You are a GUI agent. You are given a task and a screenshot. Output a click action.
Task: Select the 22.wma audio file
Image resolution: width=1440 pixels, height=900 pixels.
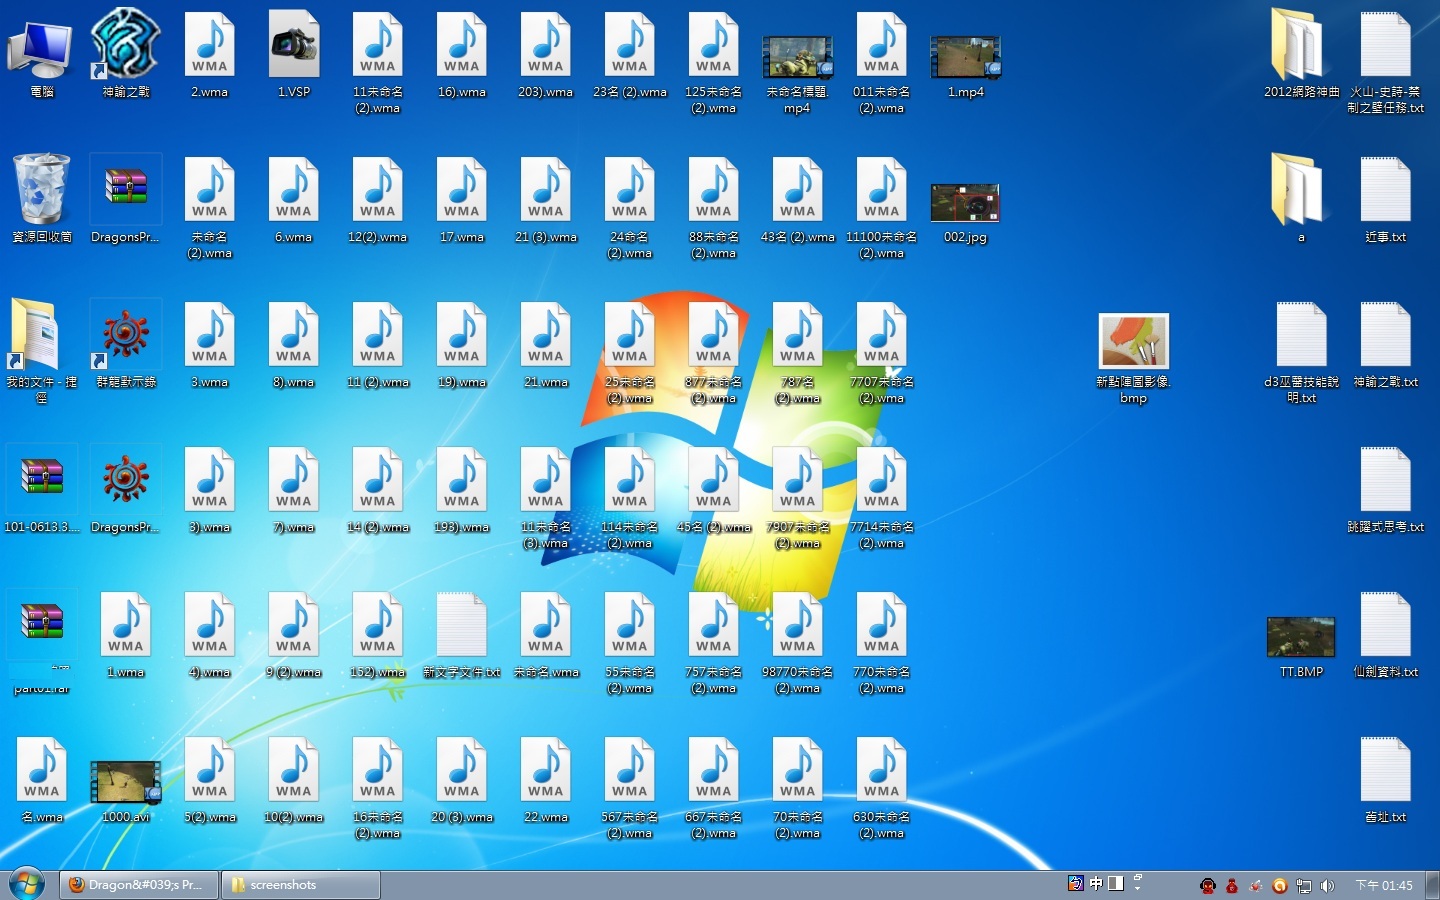[546, 780]
